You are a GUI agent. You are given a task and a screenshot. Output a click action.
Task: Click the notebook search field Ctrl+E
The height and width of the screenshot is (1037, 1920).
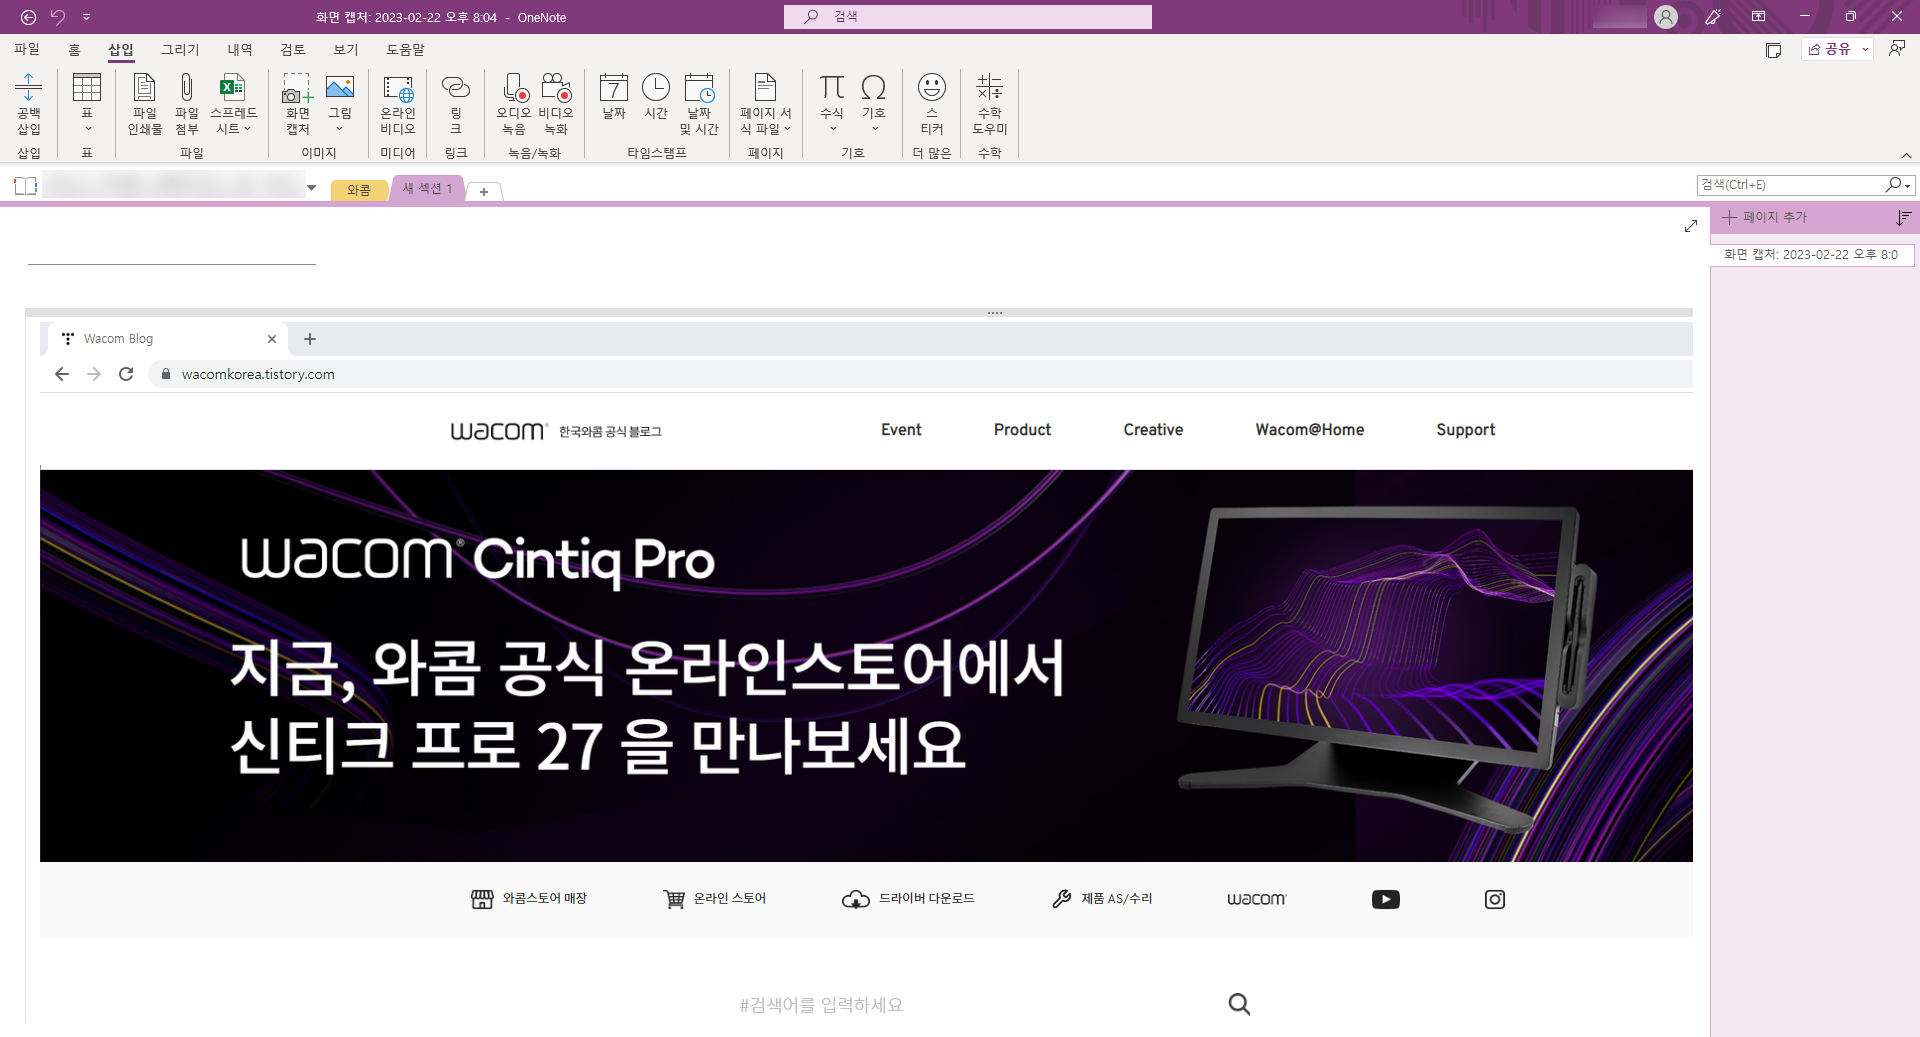1790,185
